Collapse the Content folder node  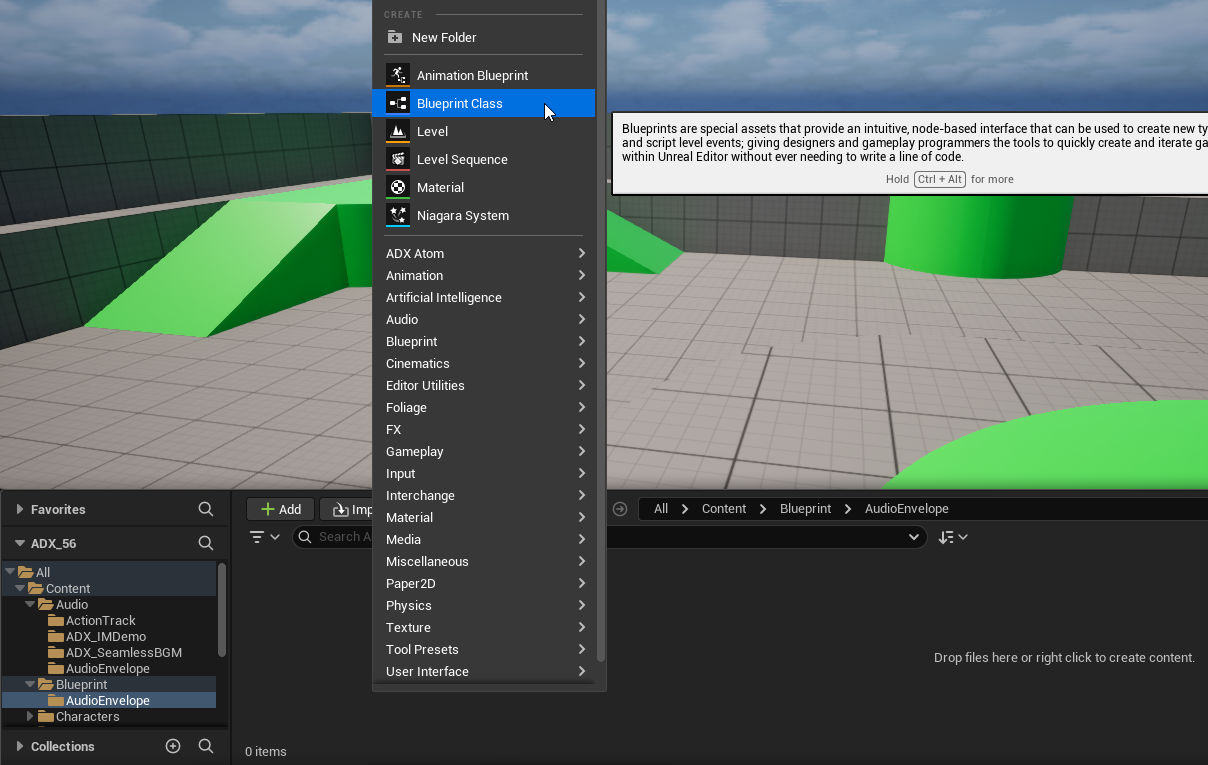coord(20,588)
